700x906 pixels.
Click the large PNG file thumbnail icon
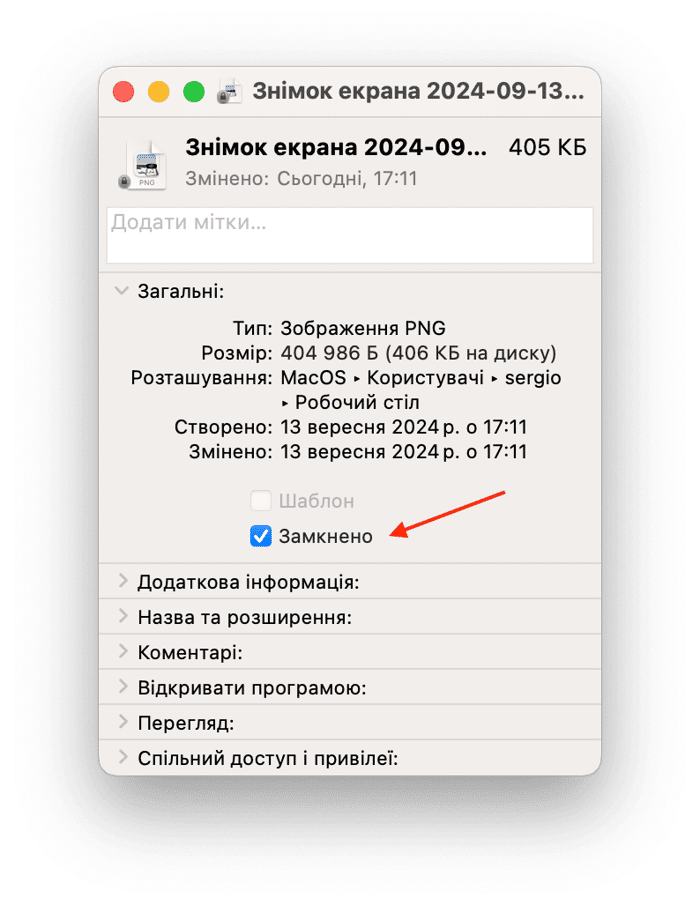click(x=145, y=166)
